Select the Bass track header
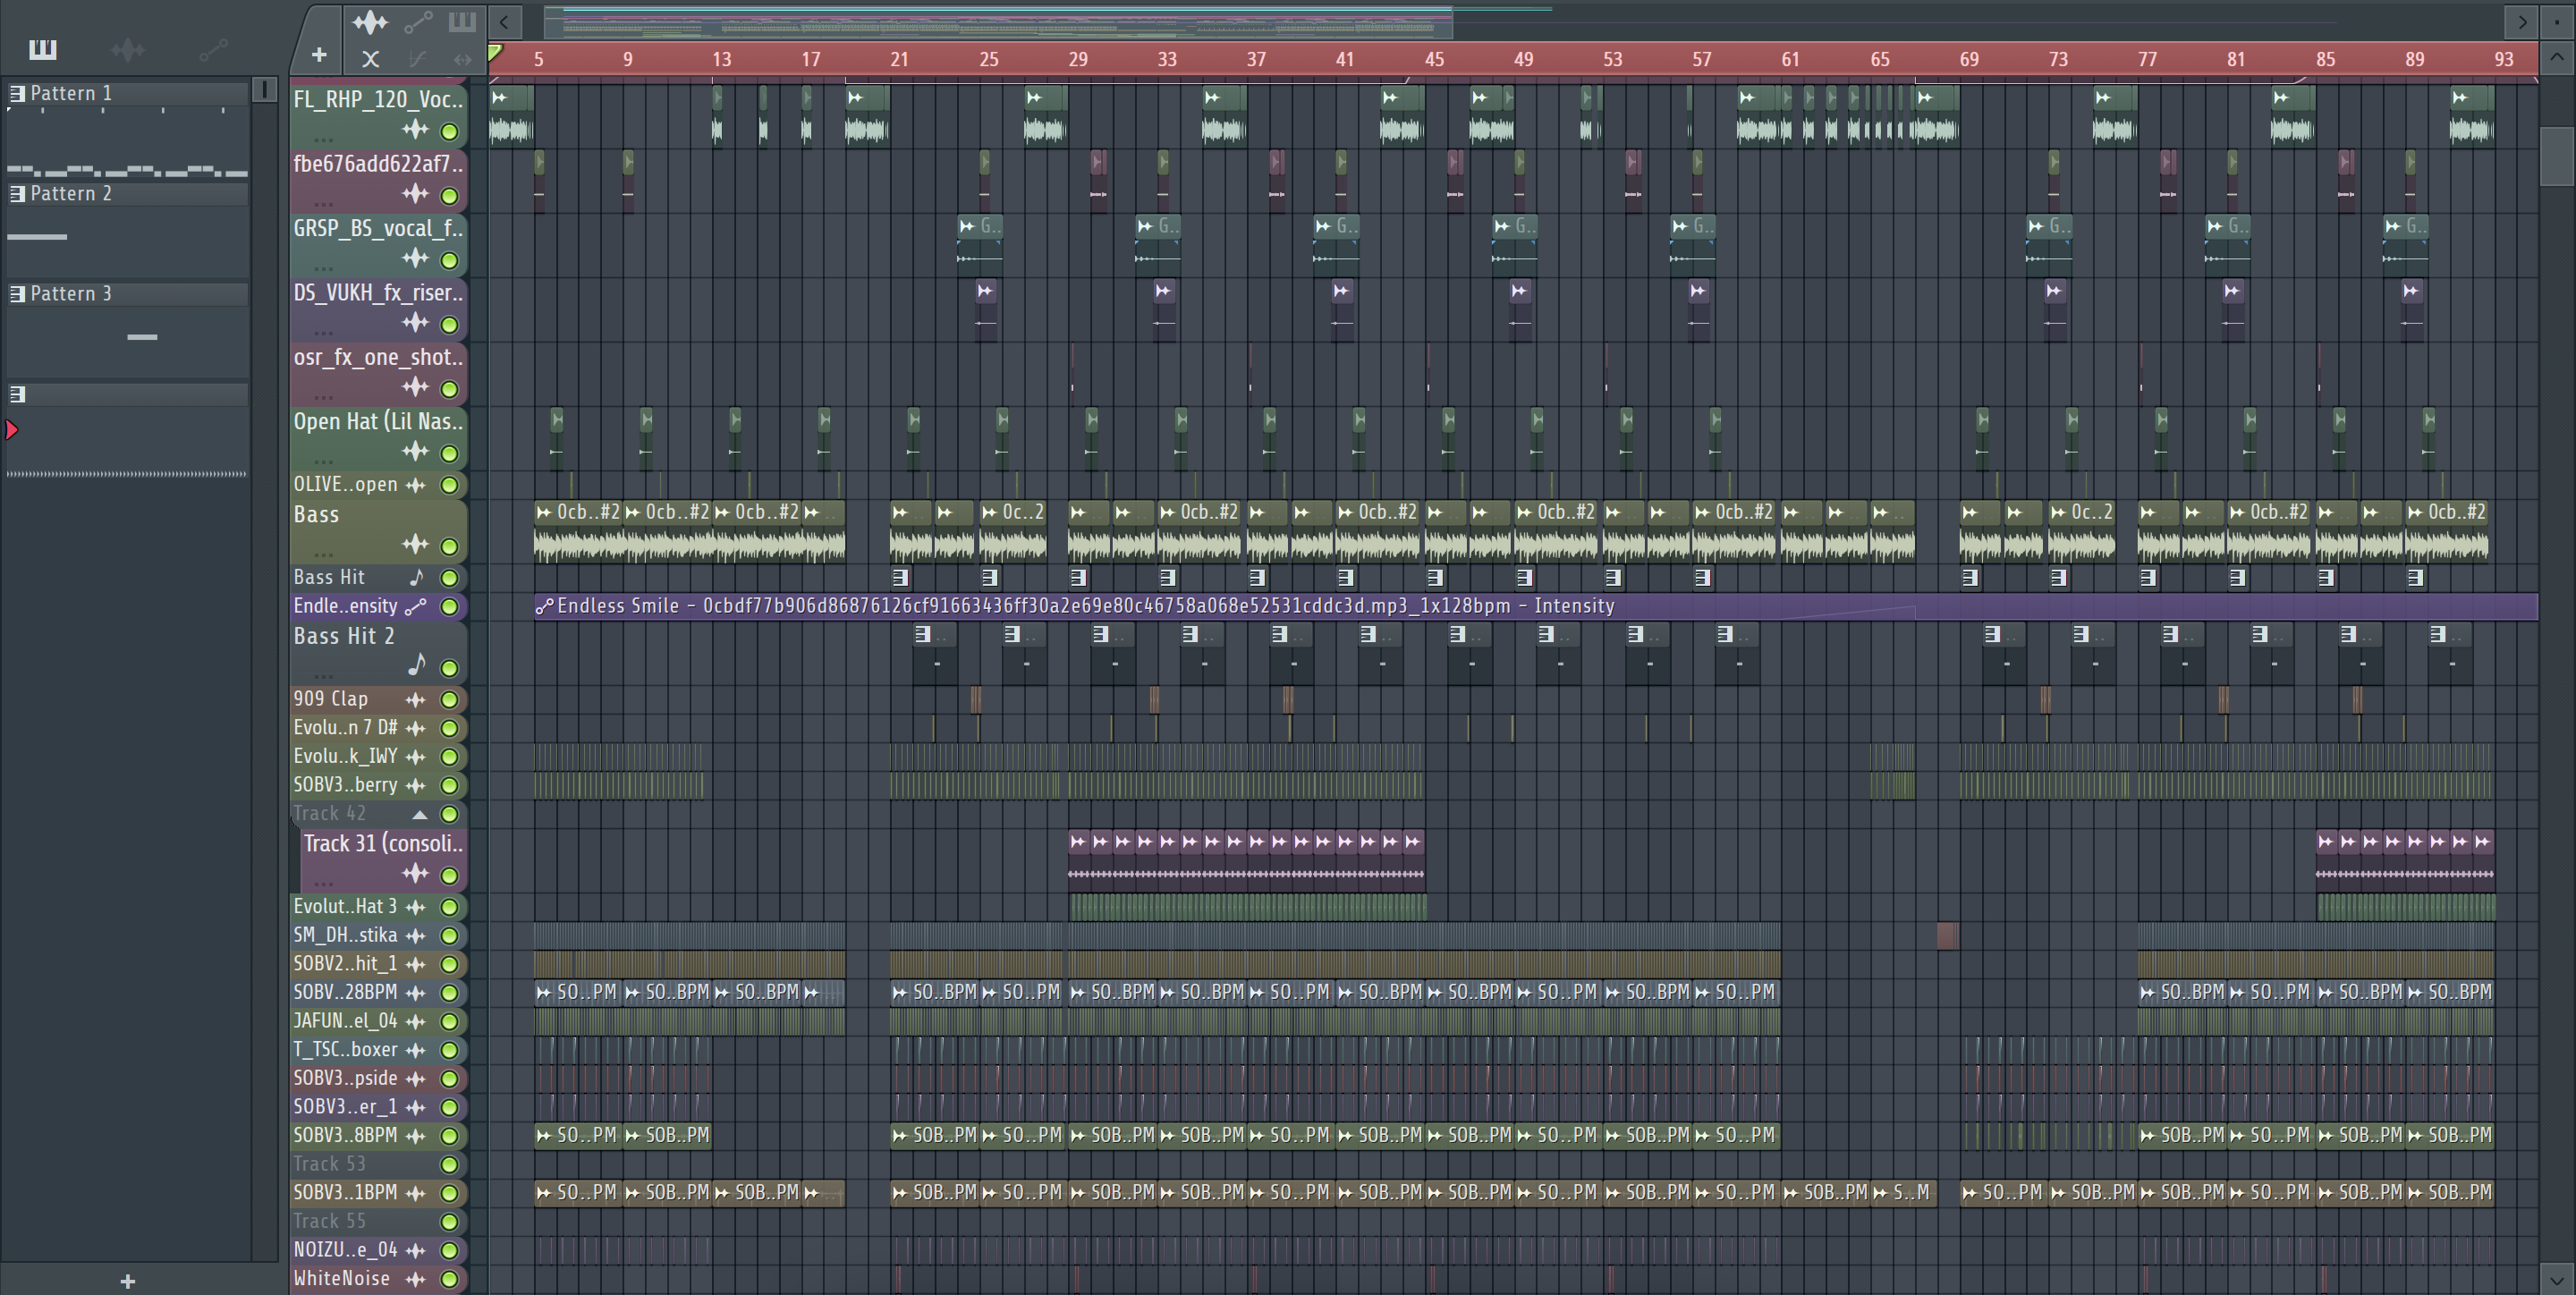Screen dimensions: 2576x1295 pos(378,532)
